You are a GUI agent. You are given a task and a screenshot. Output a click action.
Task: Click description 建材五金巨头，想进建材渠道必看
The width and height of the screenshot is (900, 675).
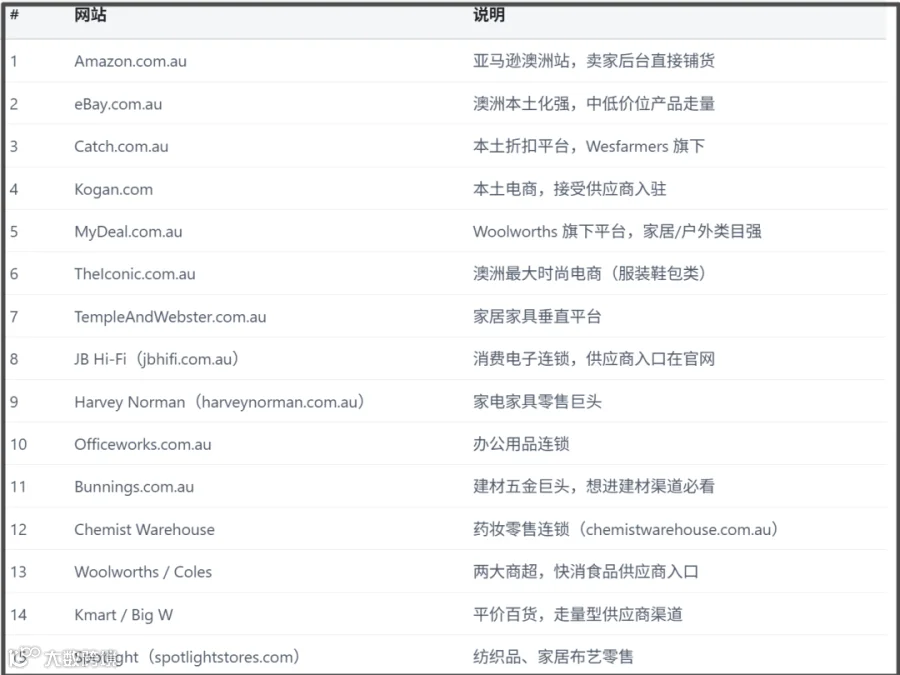(593, 486)
